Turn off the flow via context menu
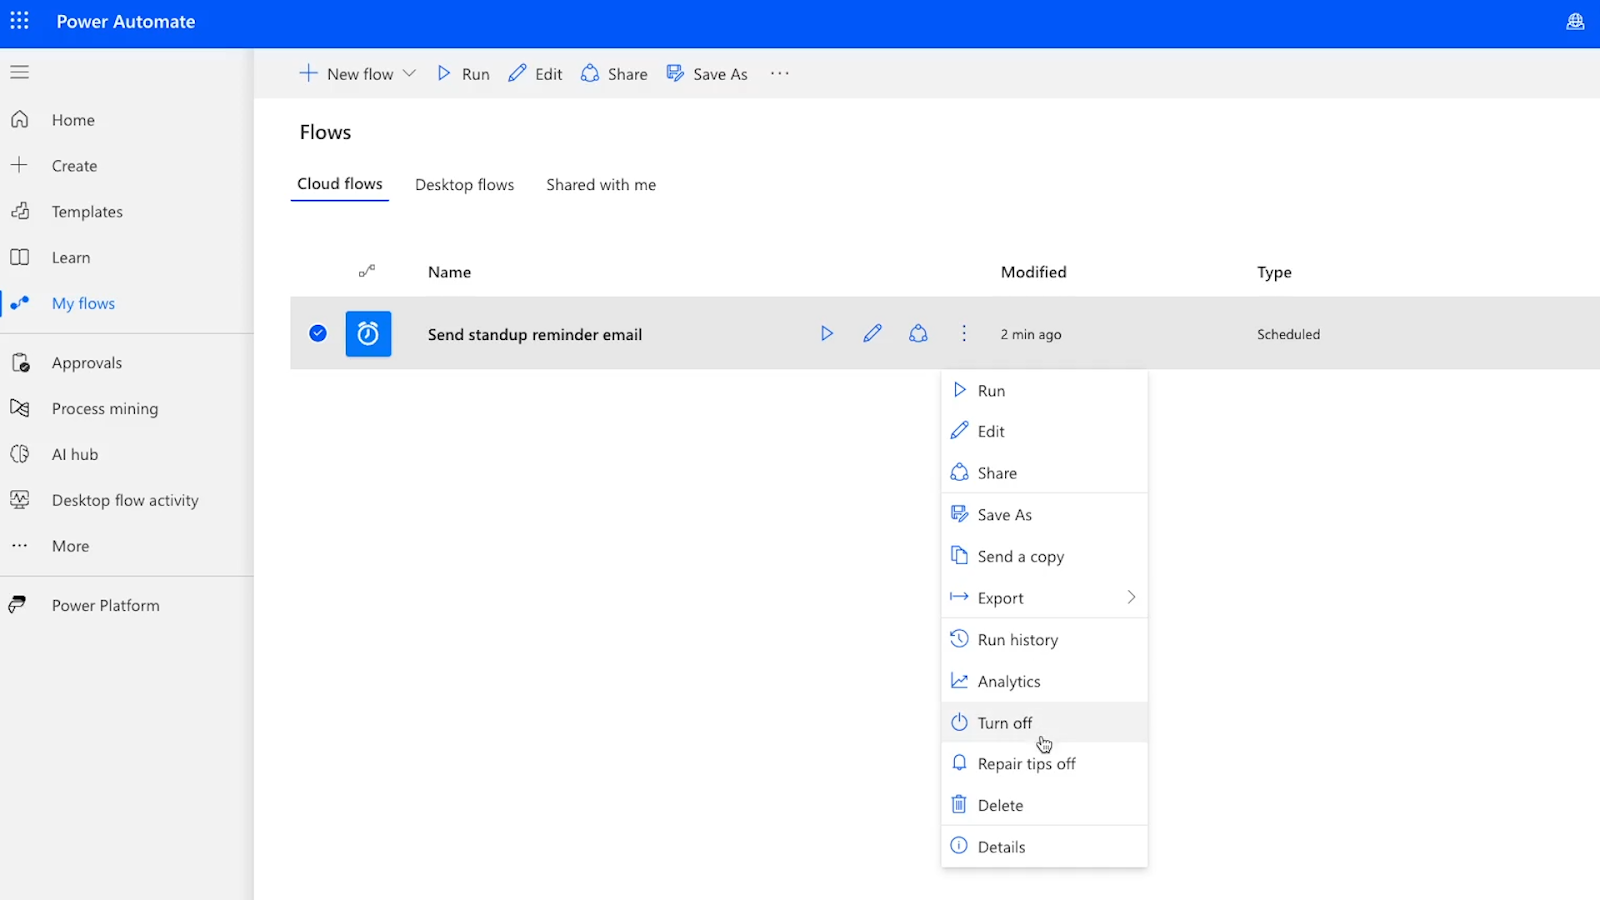The image size is (1600, 900). (x=1044, y=723)
